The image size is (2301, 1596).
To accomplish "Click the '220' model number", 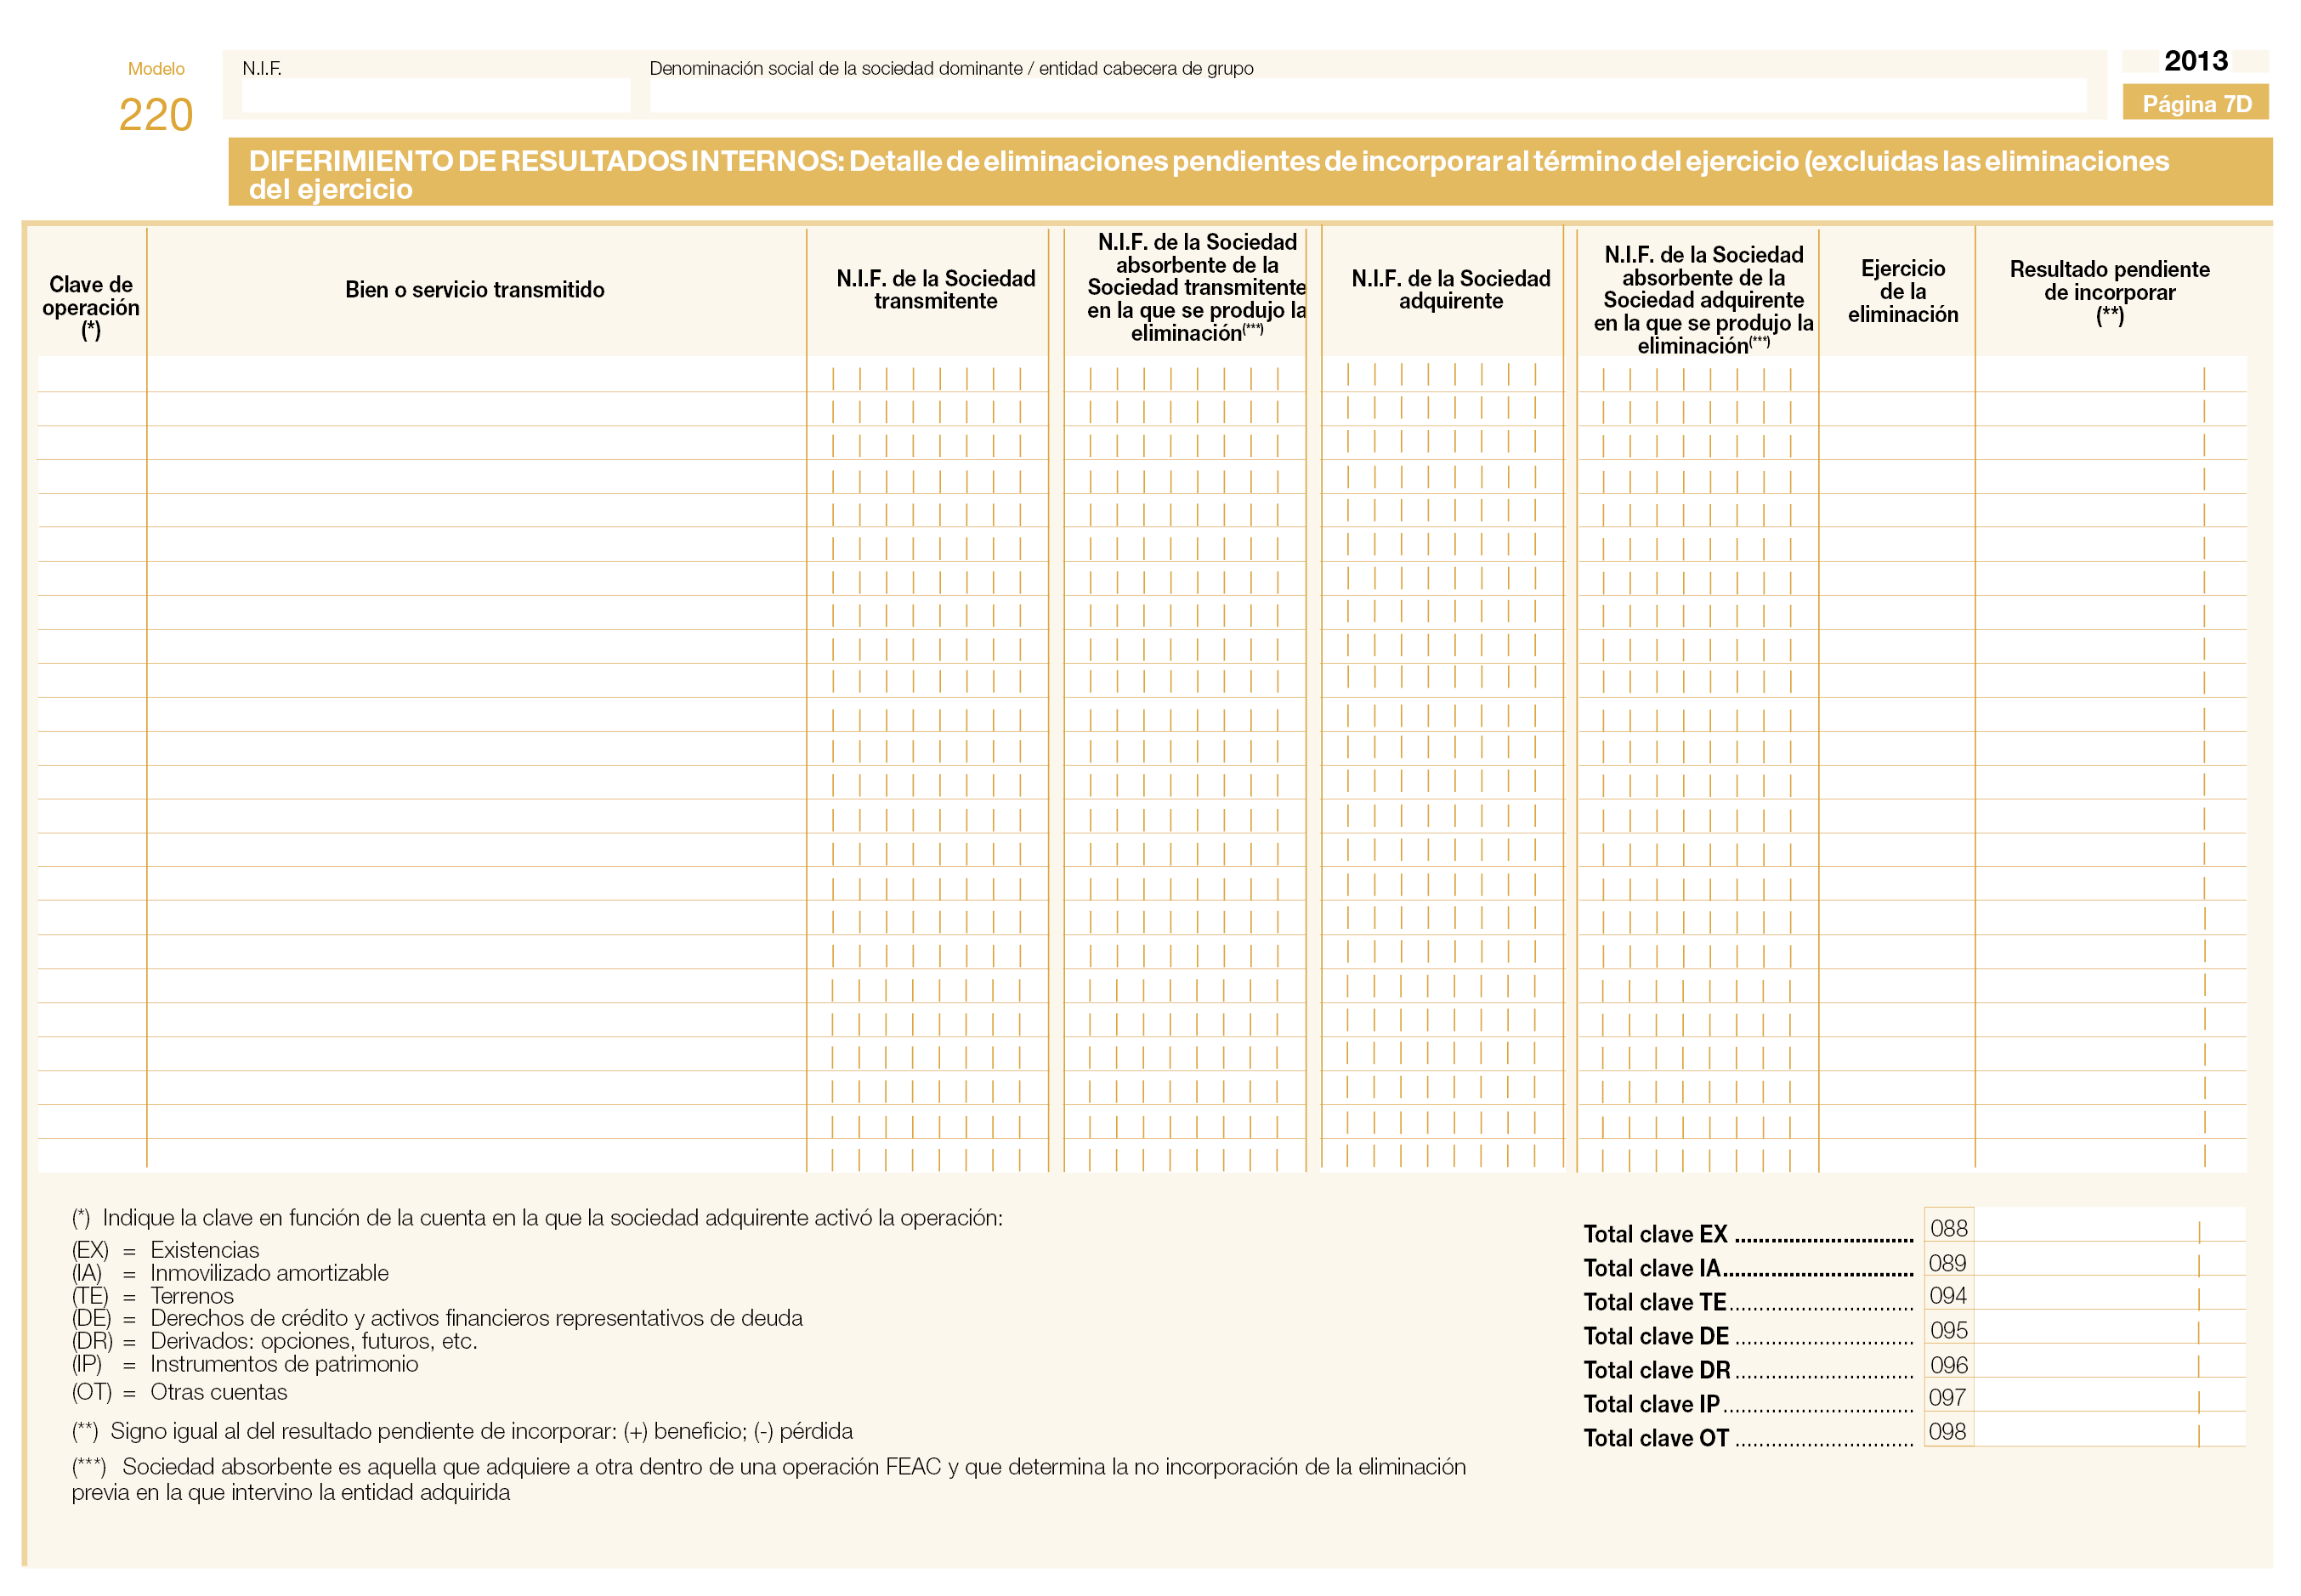I will [x=156, y=114].
